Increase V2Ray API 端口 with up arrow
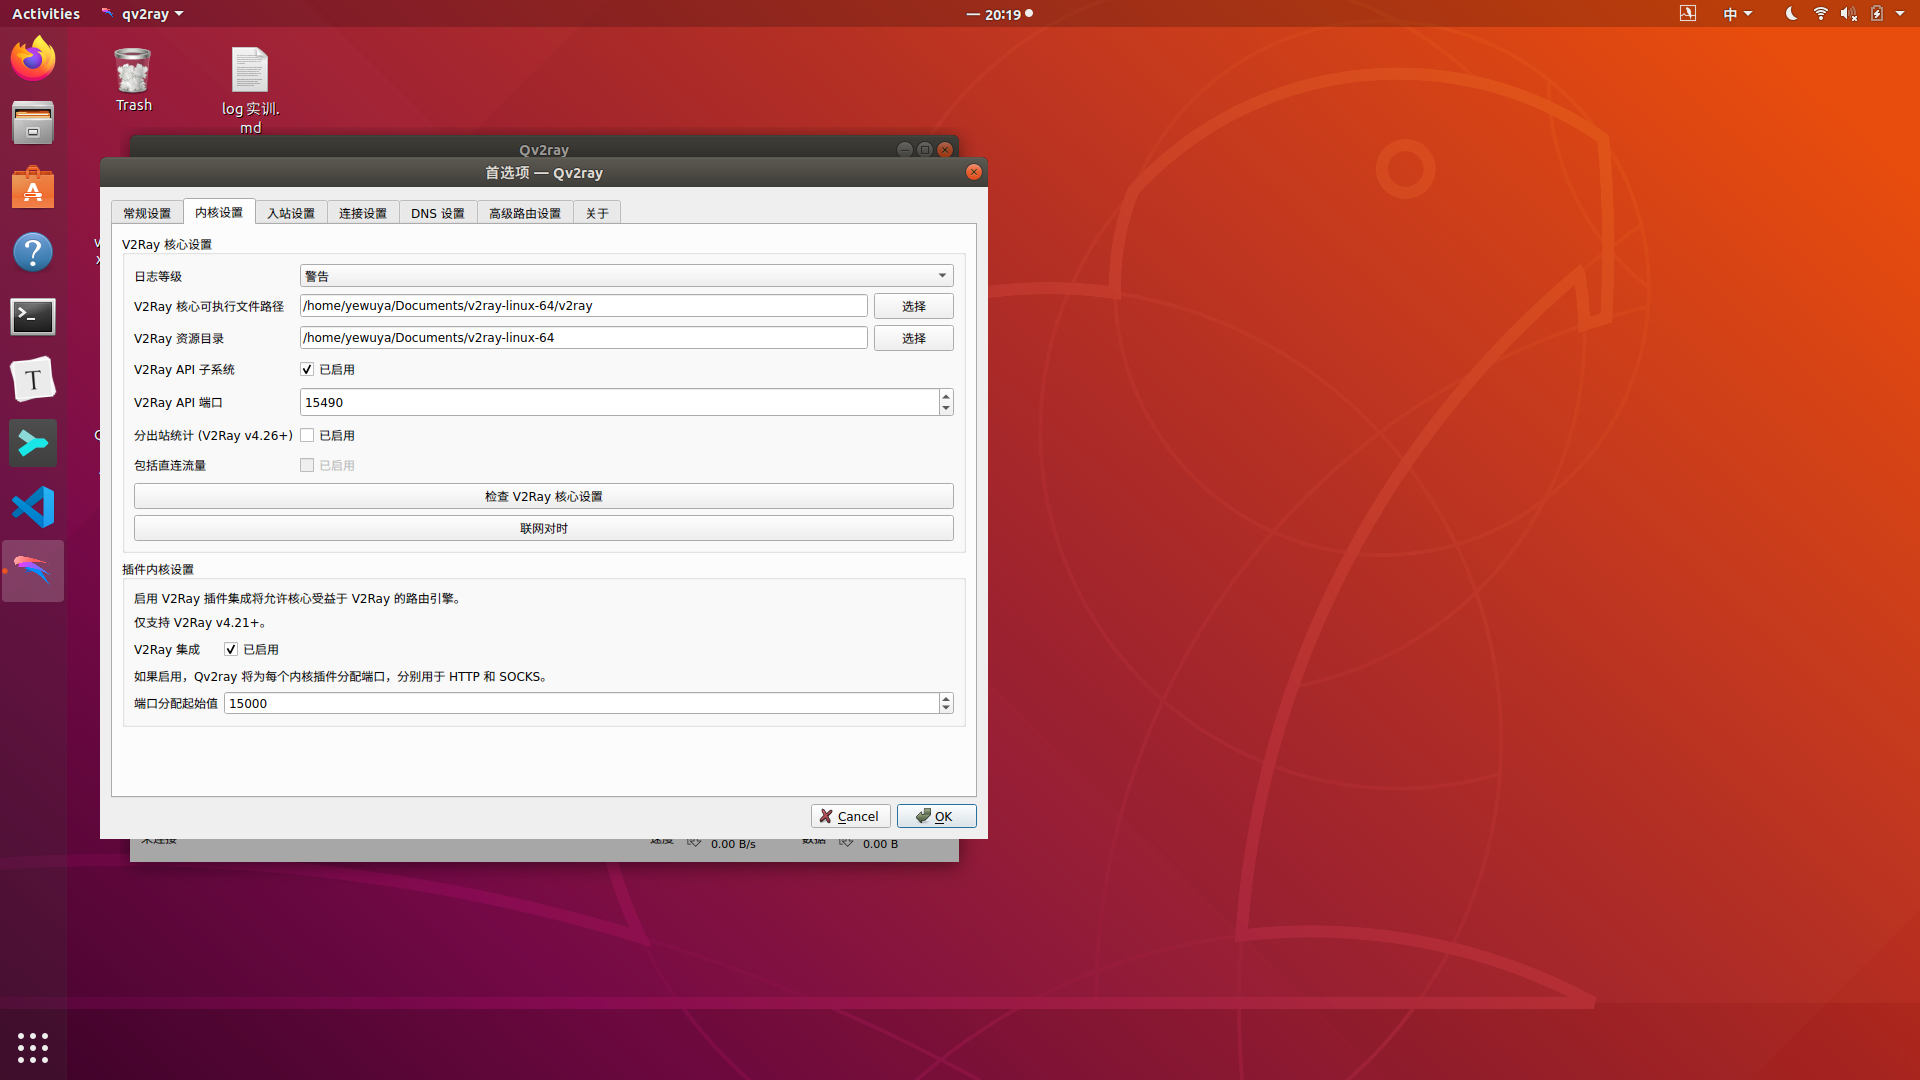The width and height of the screenshot is (1920, 1080). (x=946, y=396)
